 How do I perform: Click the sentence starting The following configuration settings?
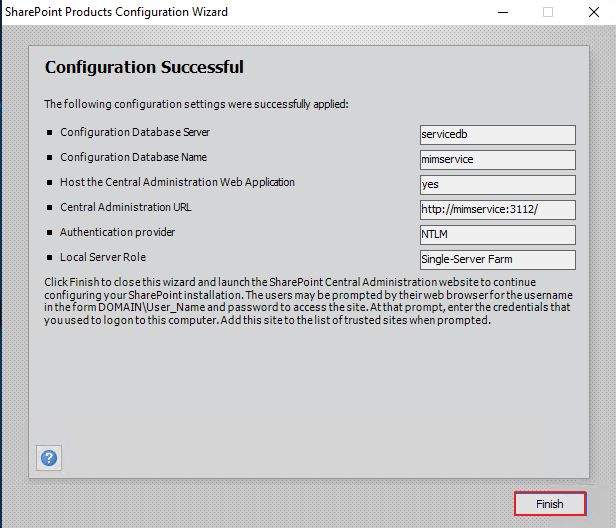(196, 104)
